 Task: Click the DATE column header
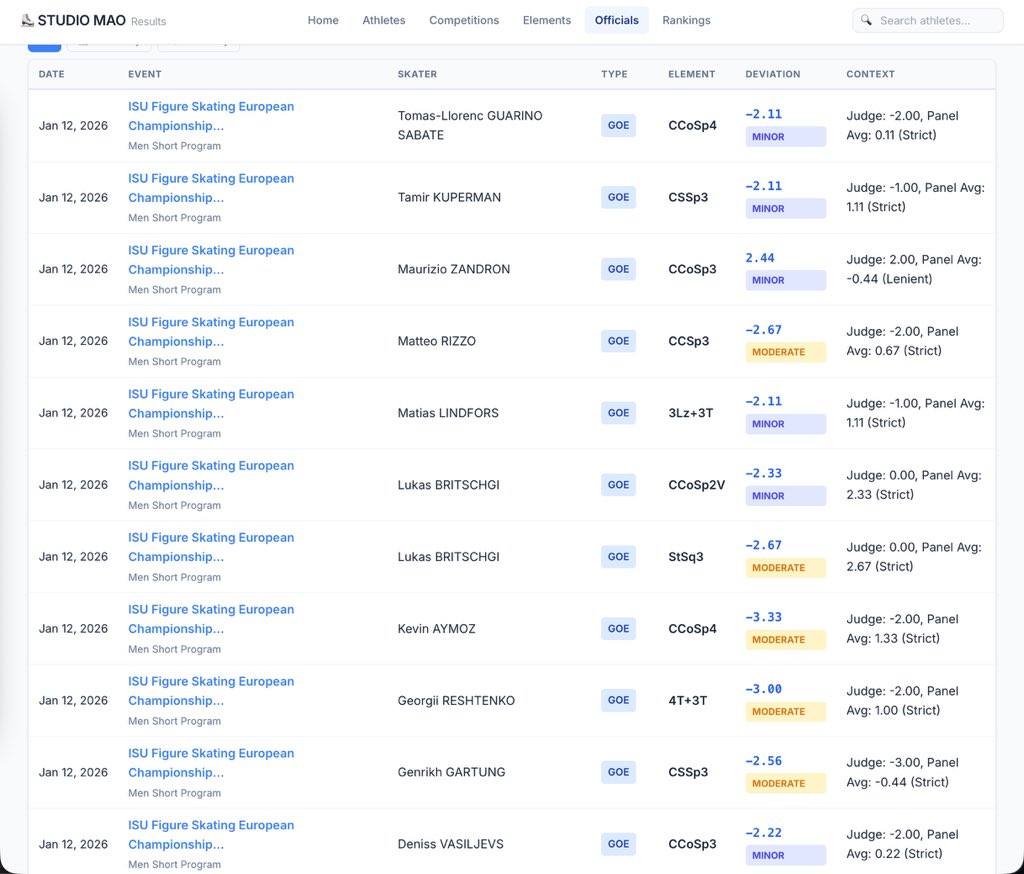(52, 74)
